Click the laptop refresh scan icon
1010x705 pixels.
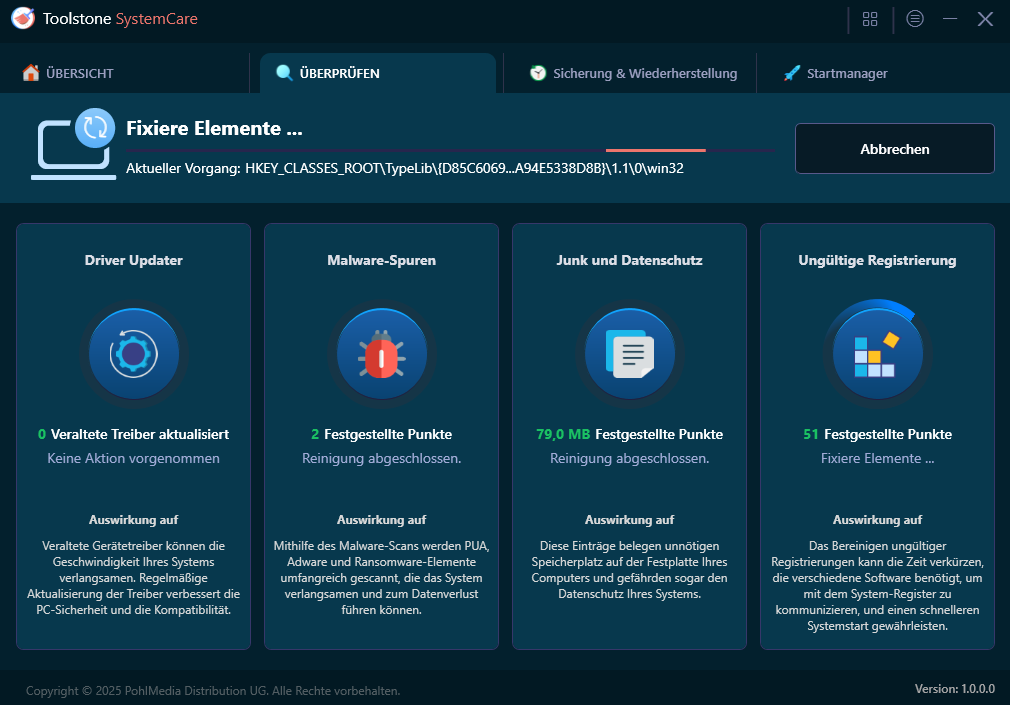coord(72,145)
